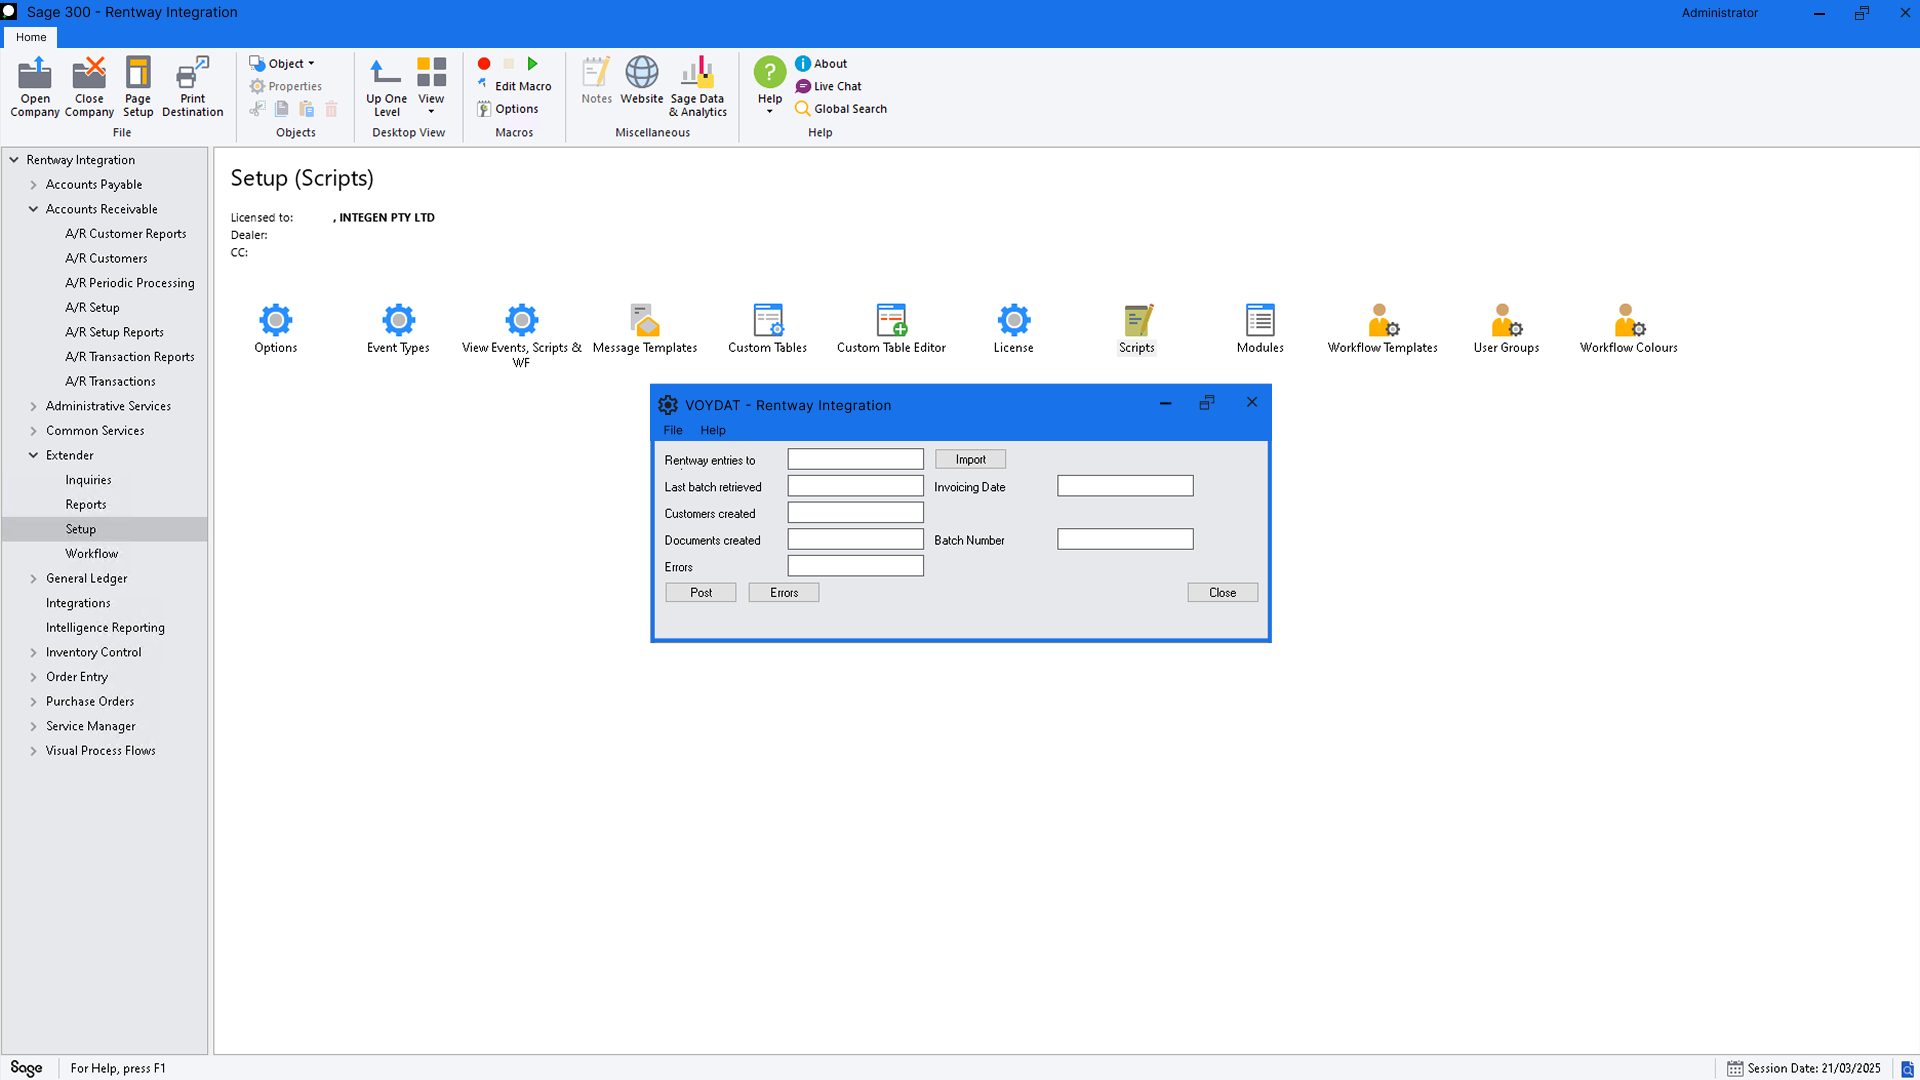Open File menu in VOYDAT dialog
Viewport: 1920px width, 1080px height.
point(673,430)
